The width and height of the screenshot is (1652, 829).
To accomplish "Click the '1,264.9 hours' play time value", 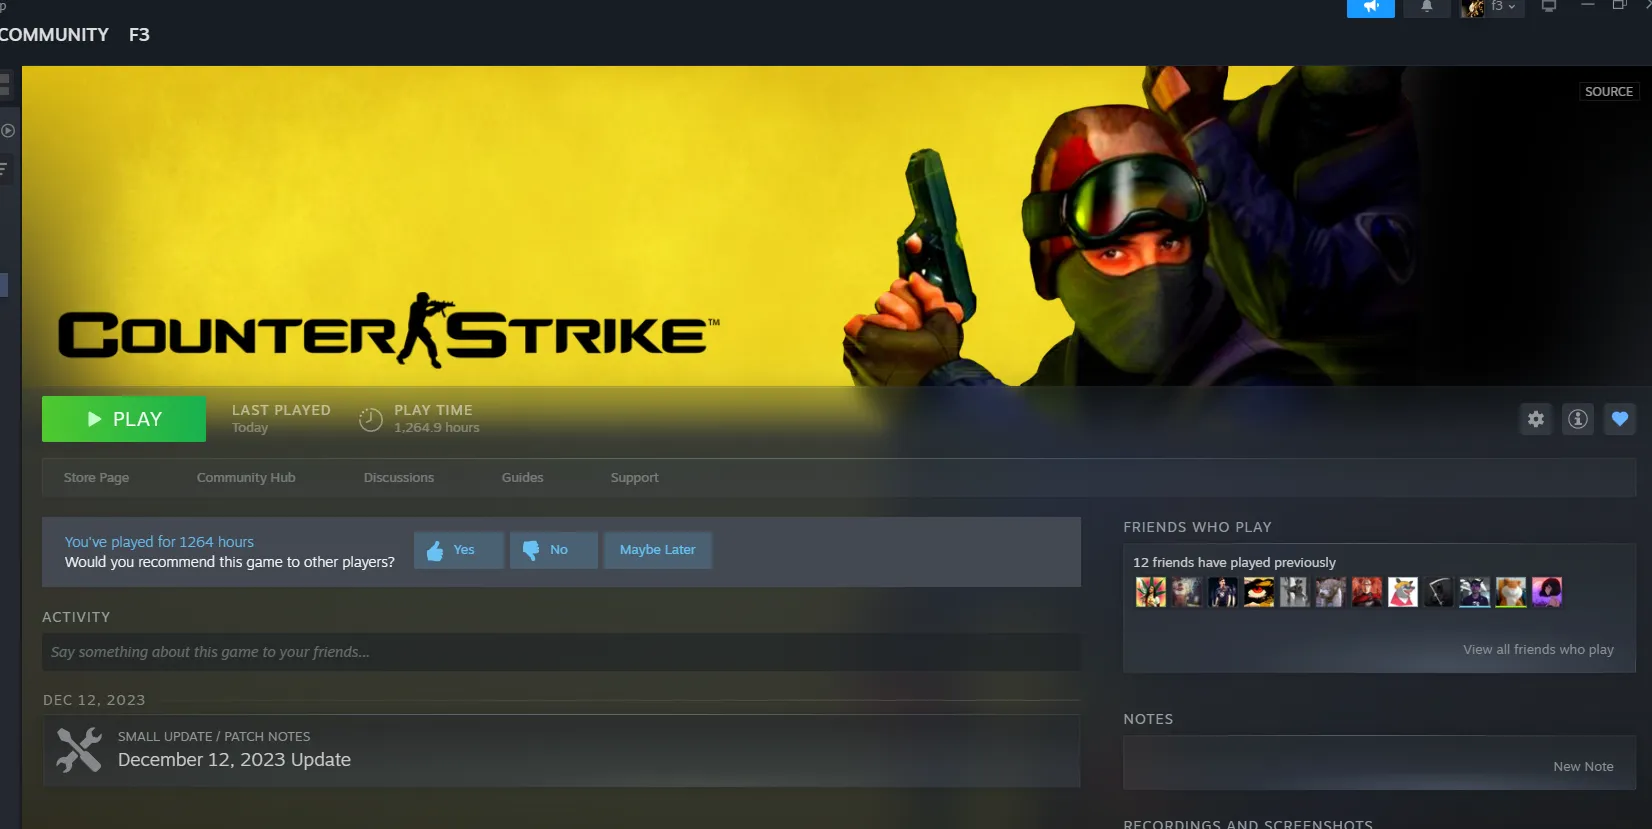I will coord(437,428).
